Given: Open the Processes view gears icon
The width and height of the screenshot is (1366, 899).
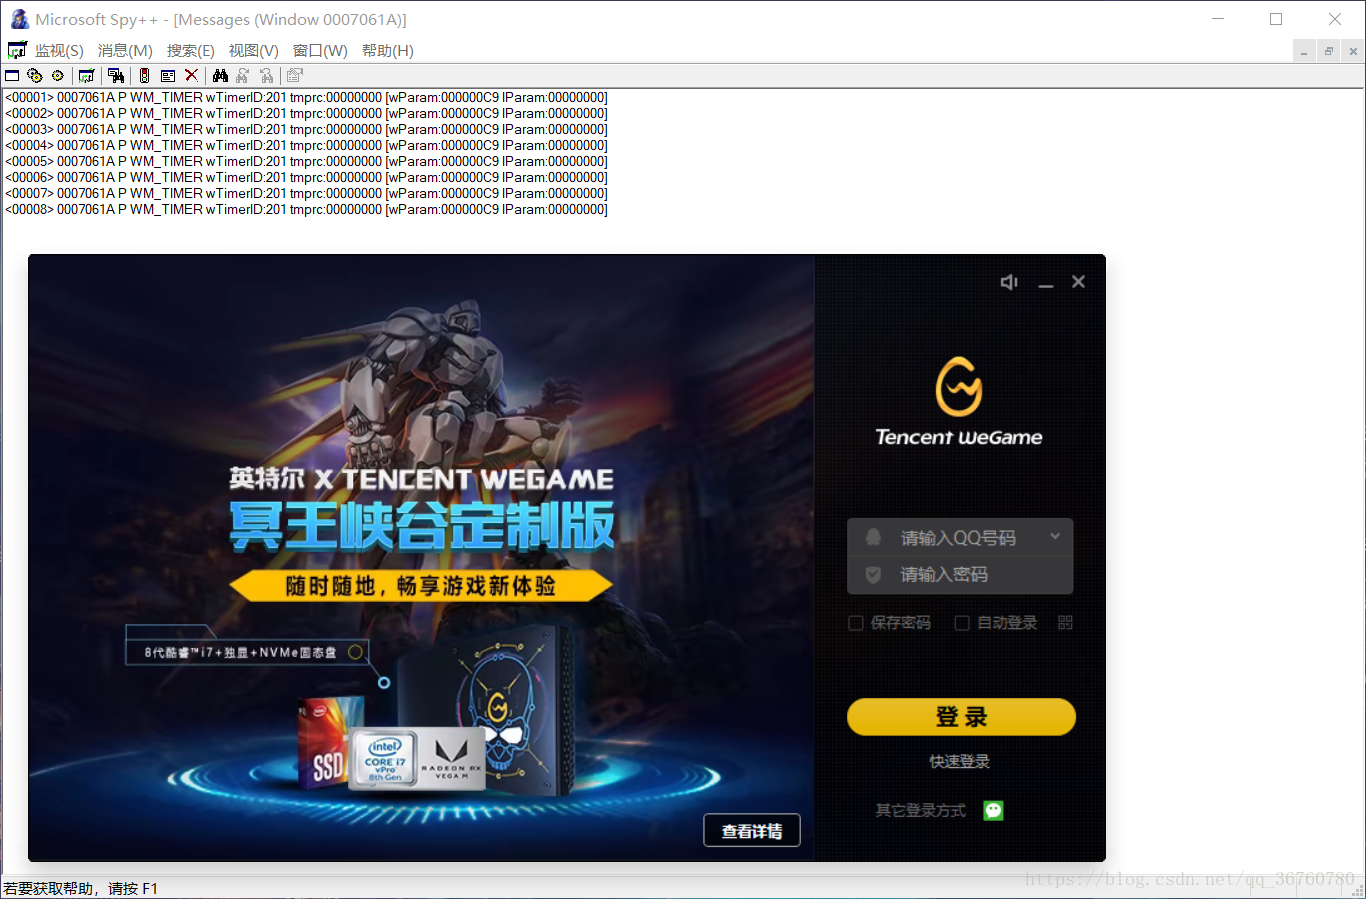Looking at the screenshot, I should click(35, 75).
